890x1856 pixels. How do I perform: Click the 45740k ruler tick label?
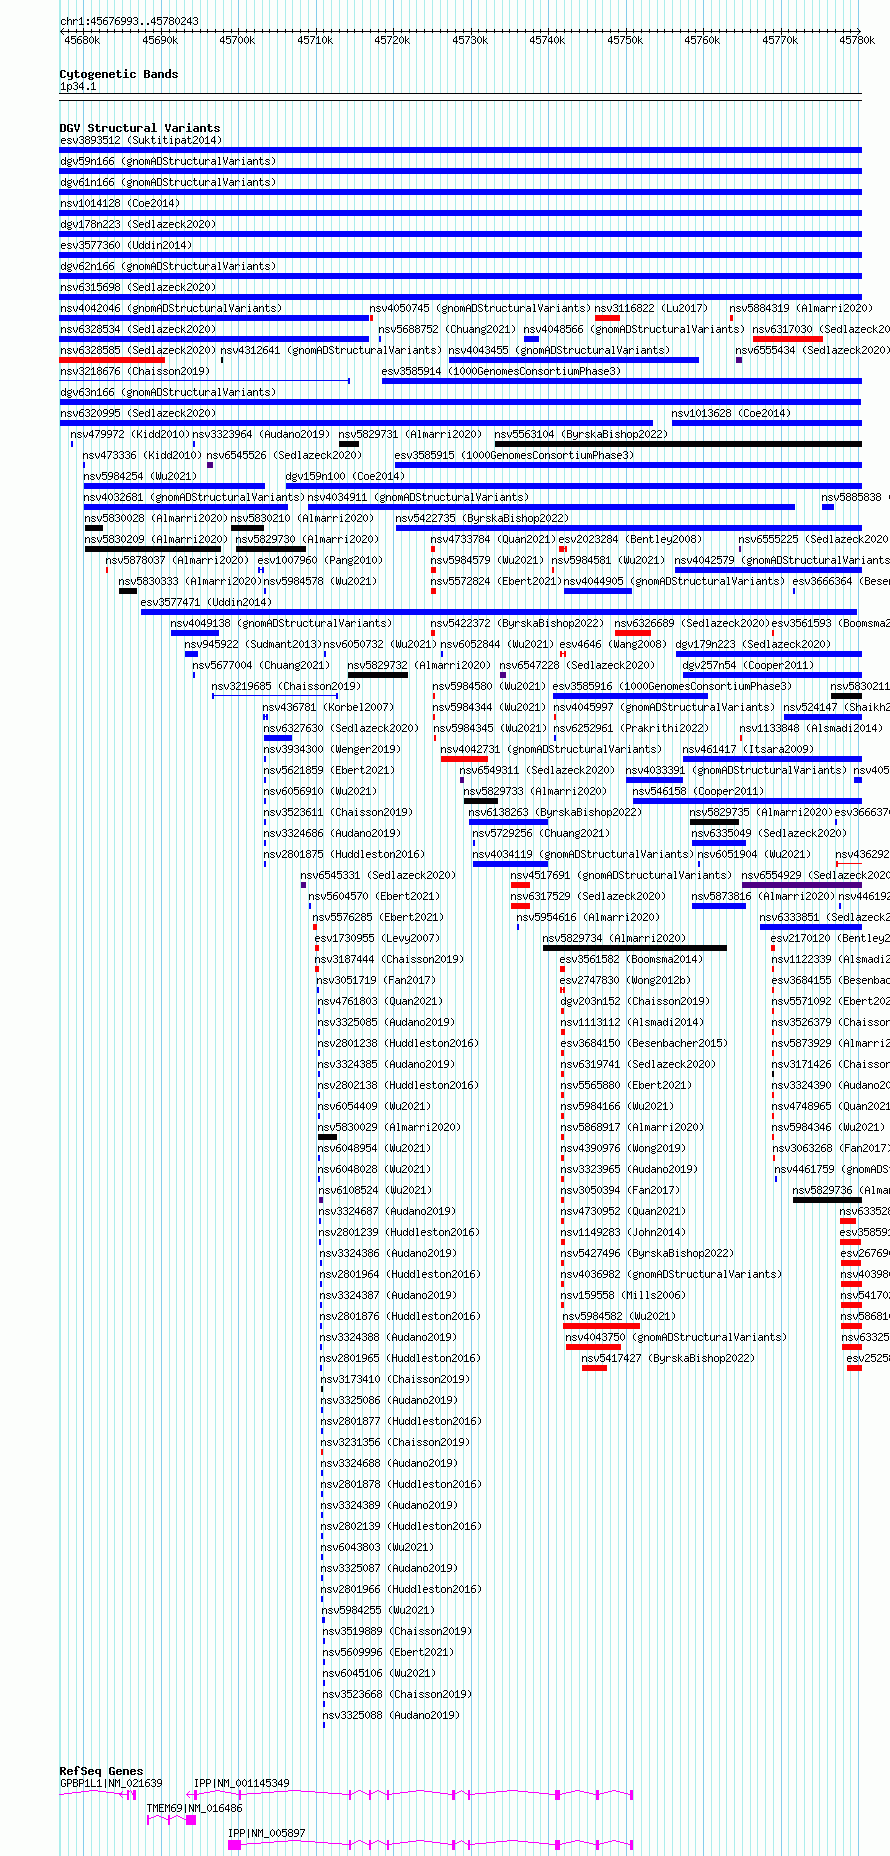pyautogui.click(x=547, y=40)
